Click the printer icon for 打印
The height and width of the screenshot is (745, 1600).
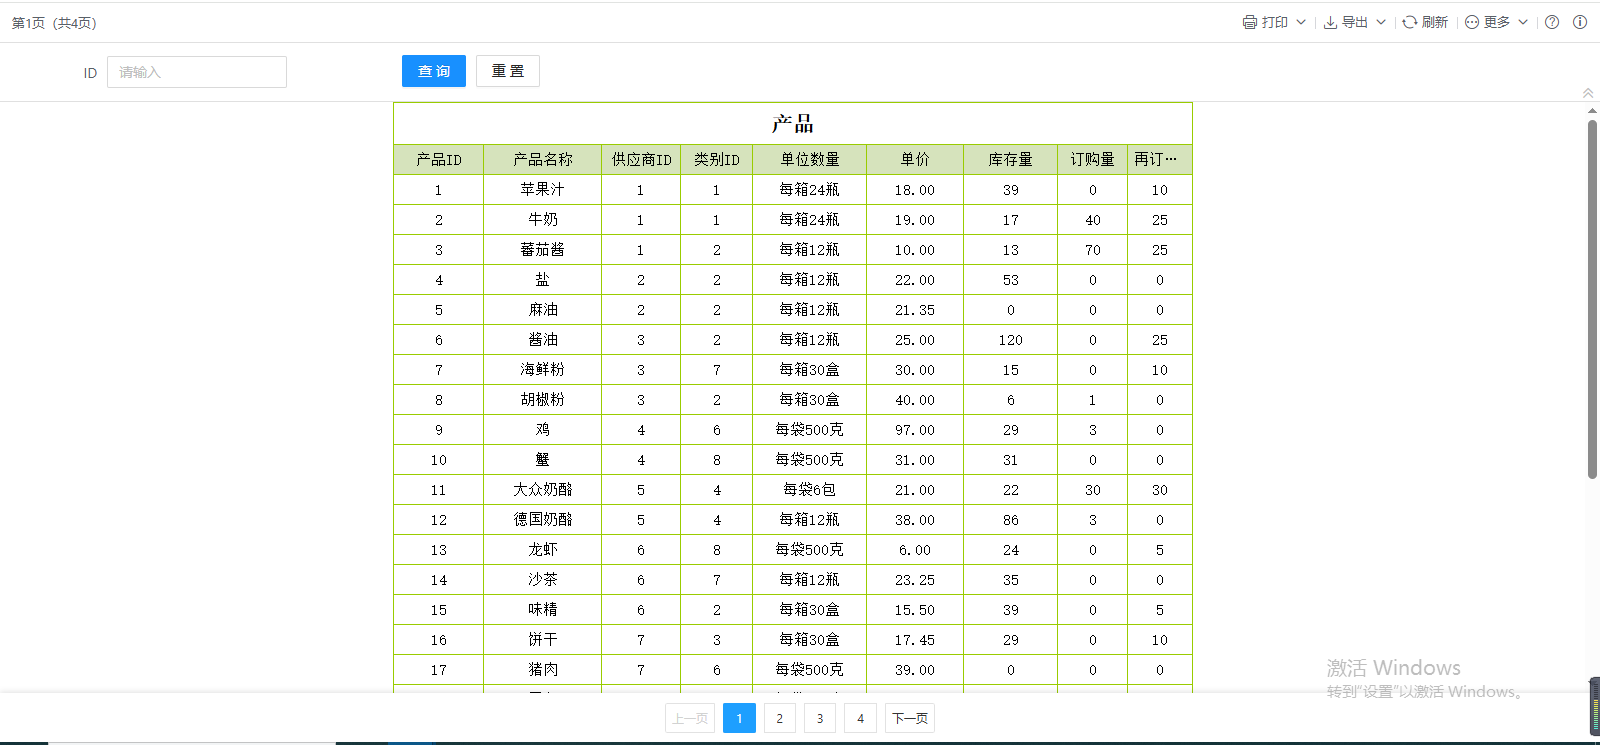(1249, 22)
